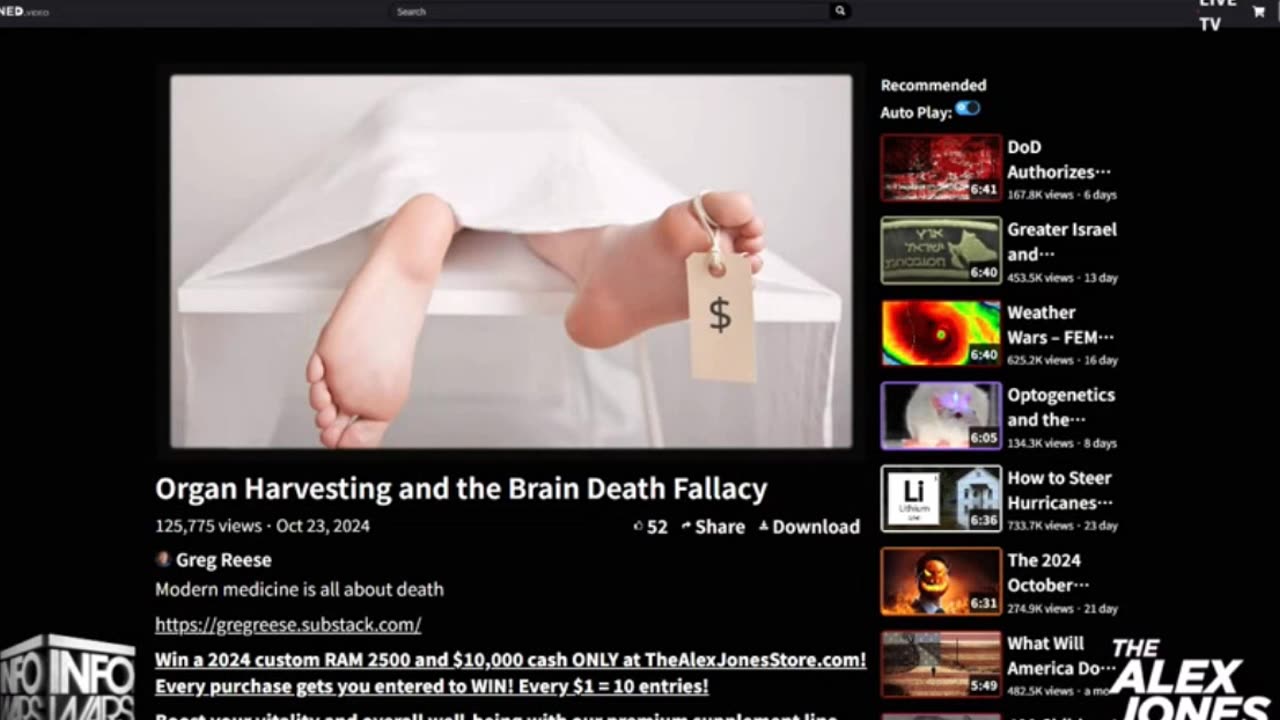Open the Weather Wars video thumbnail
The height and width of the screenshot is (720, 1280).
tap(941, 333)
